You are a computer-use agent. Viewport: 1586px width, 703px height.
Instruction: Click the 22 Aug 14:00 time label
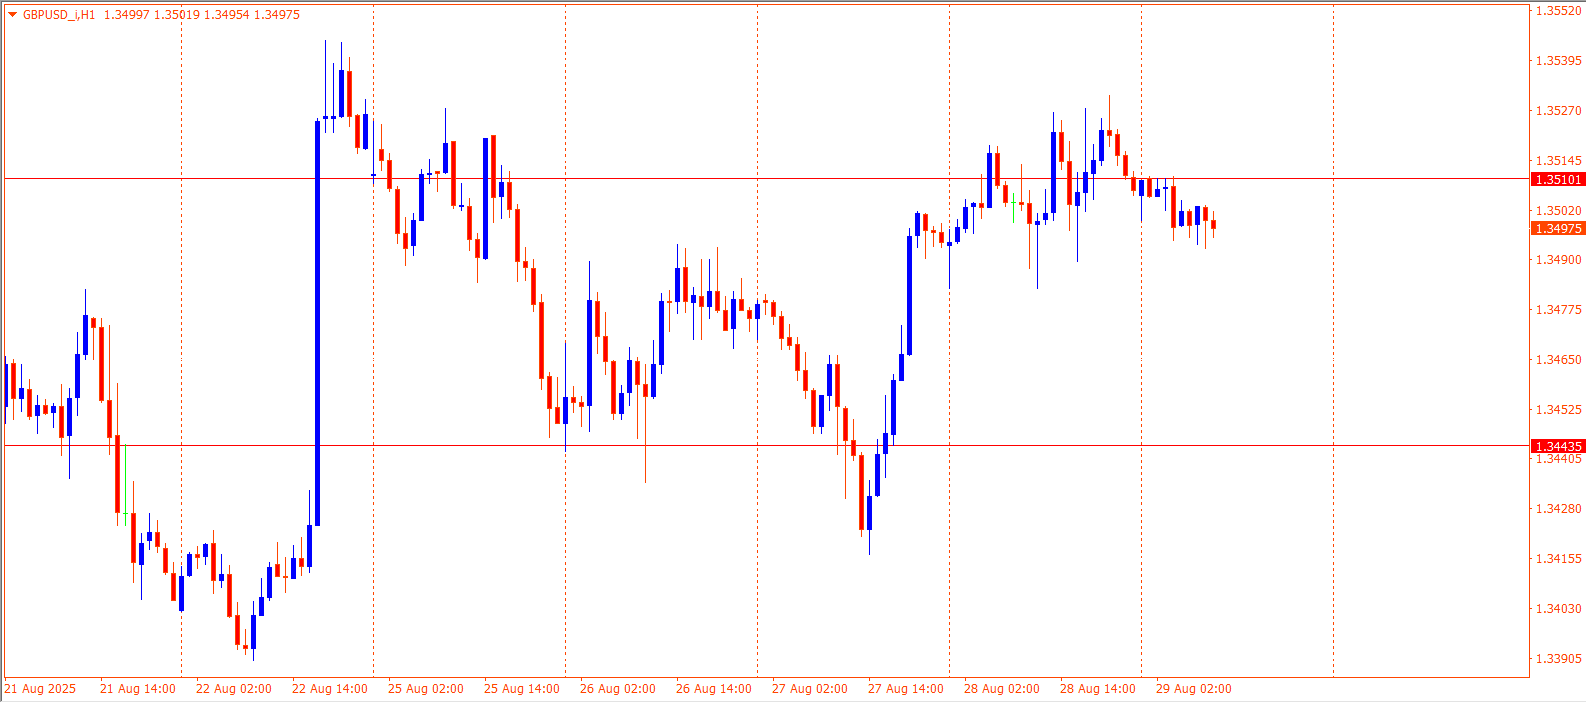click(330, 689)
